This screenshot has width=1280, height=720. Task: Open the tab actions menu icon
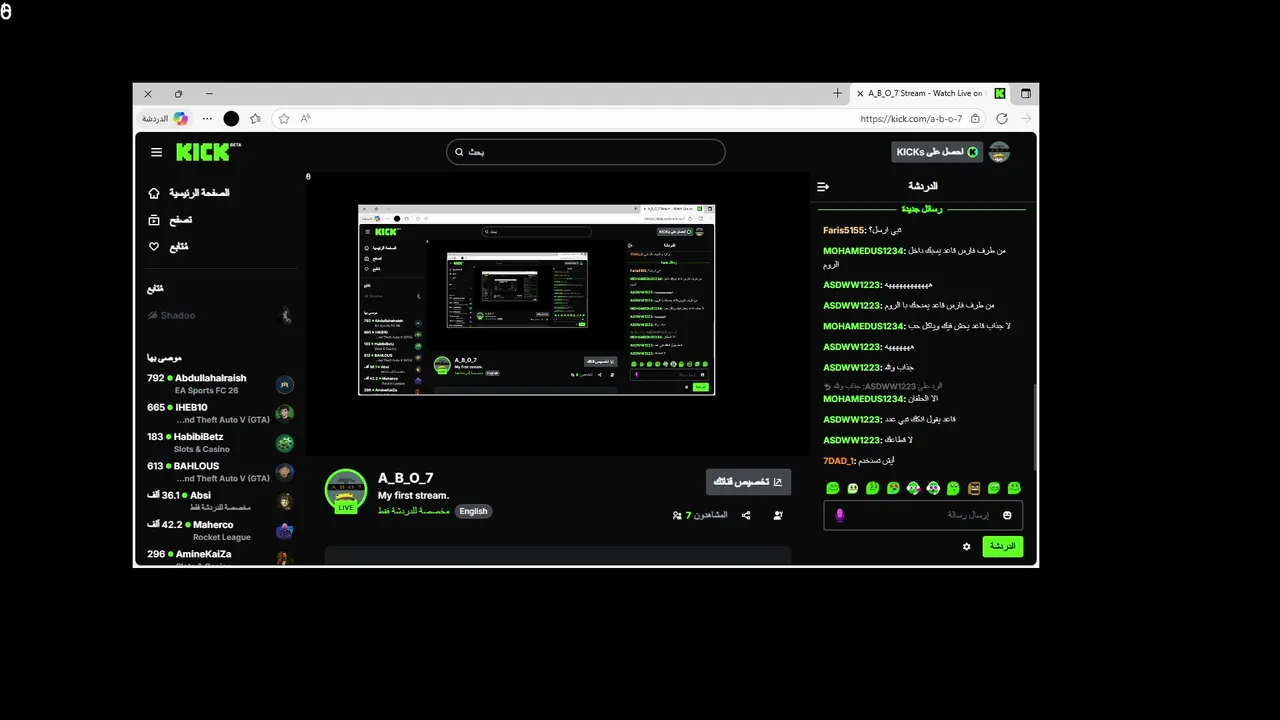[x=1025, y=93]
